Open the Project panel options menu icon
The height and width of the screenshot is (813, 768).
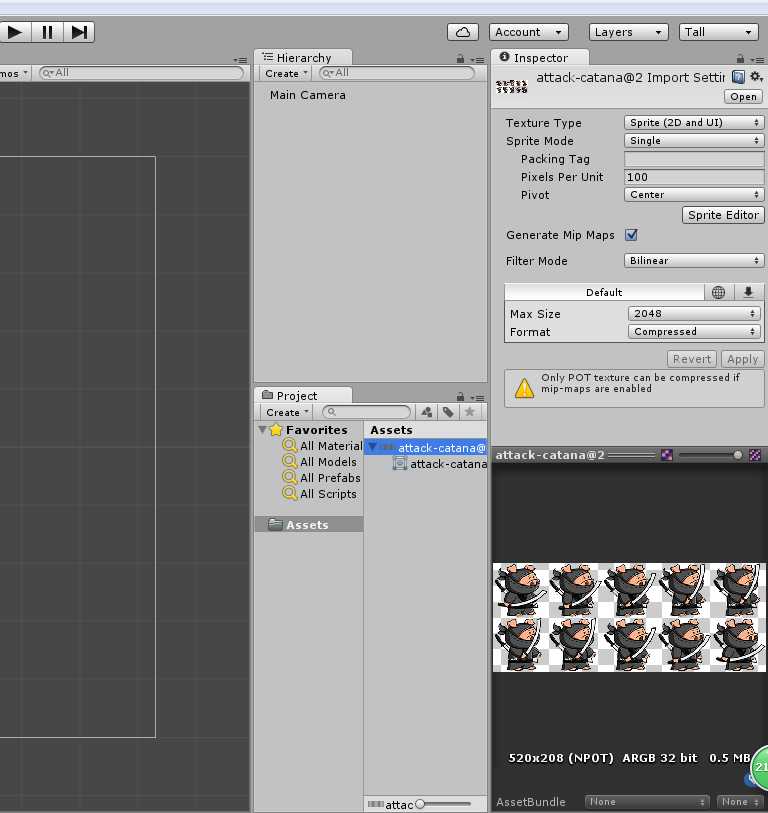(478, 398)
